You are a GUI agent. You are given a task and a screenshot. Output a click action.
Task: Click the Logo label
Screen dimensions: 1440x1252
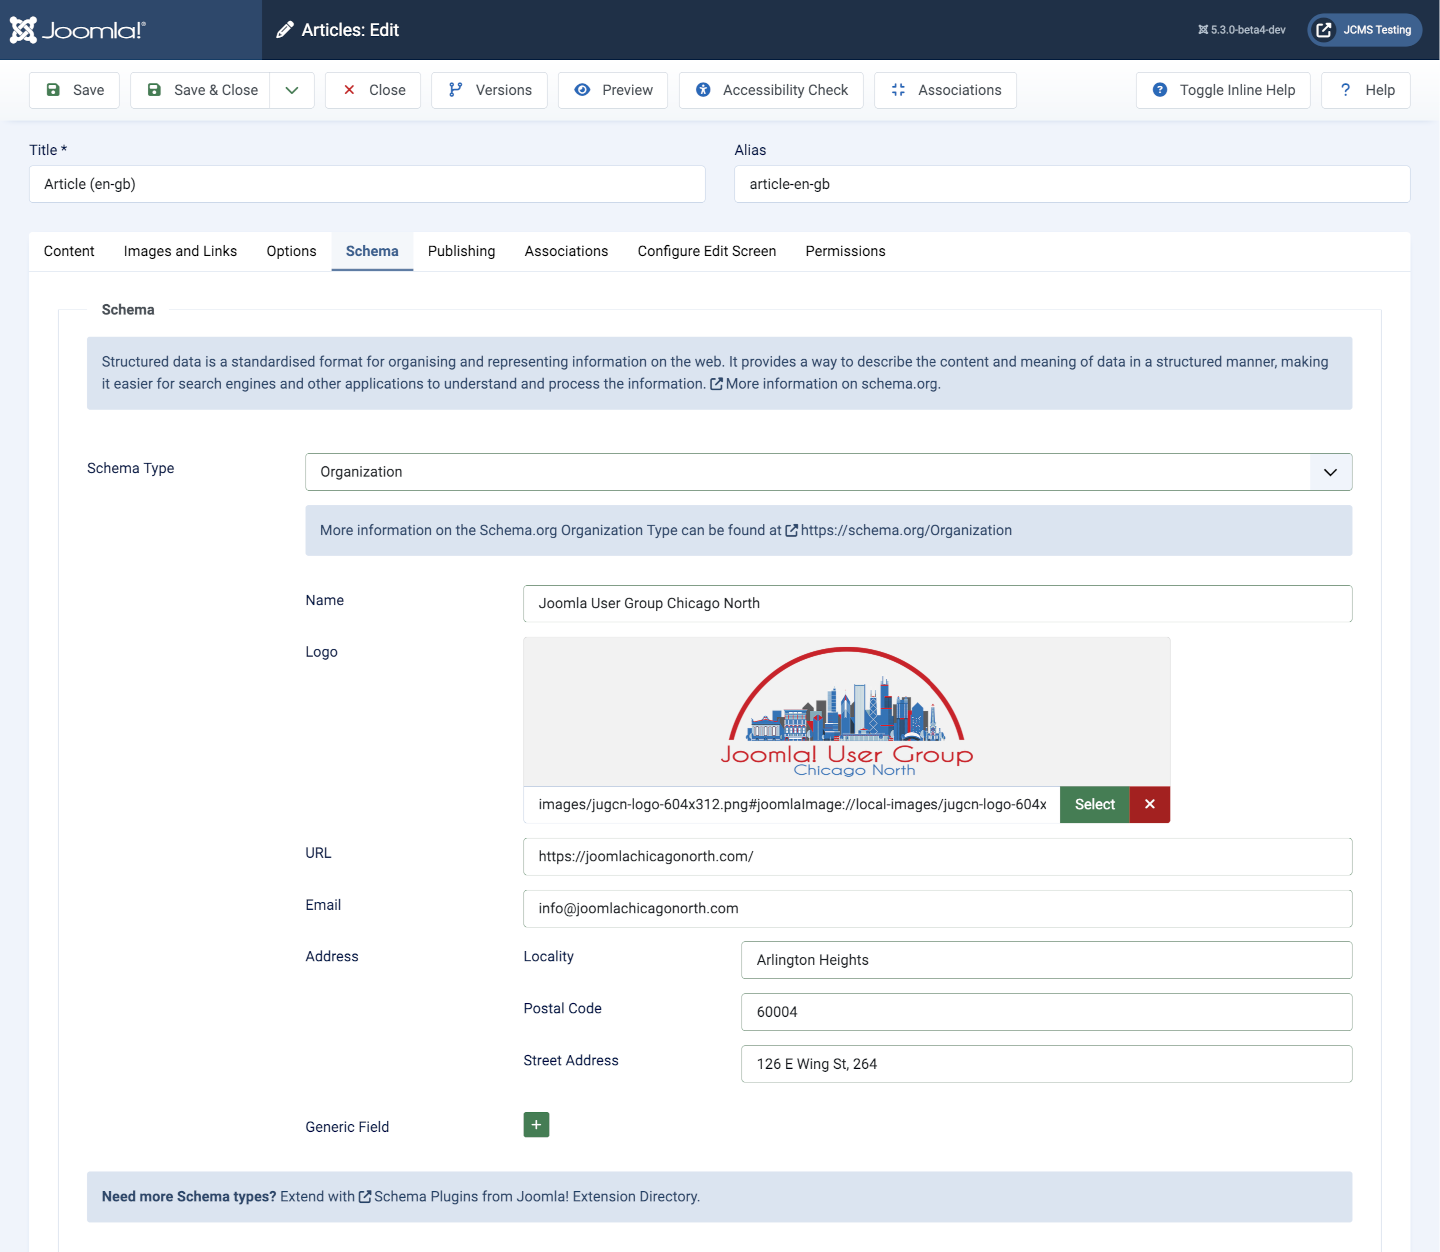click(321, 652)
